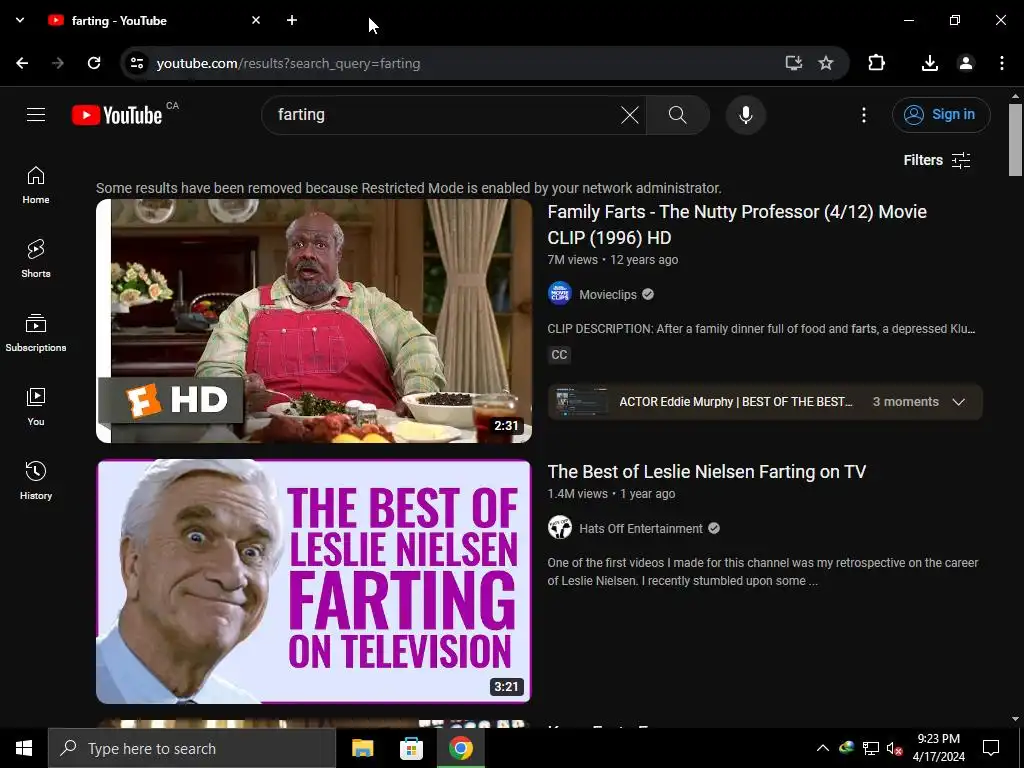This screenshot has height=768, width=1024.
Task: Open Chrome extensions puzzle icon
Action: click(x=876, y=63)
